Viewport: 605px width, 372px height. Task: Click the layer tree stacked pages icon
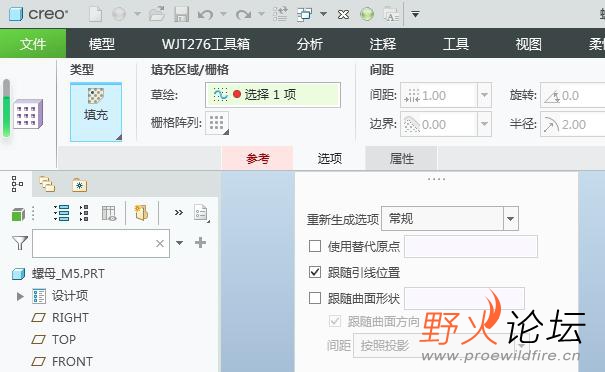(47, 184)
